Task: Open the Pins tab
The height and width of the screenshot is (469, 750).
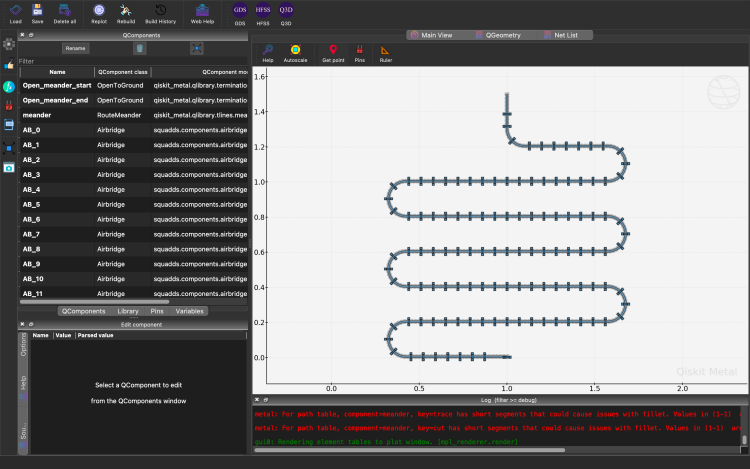Action: tap(157, 311)
